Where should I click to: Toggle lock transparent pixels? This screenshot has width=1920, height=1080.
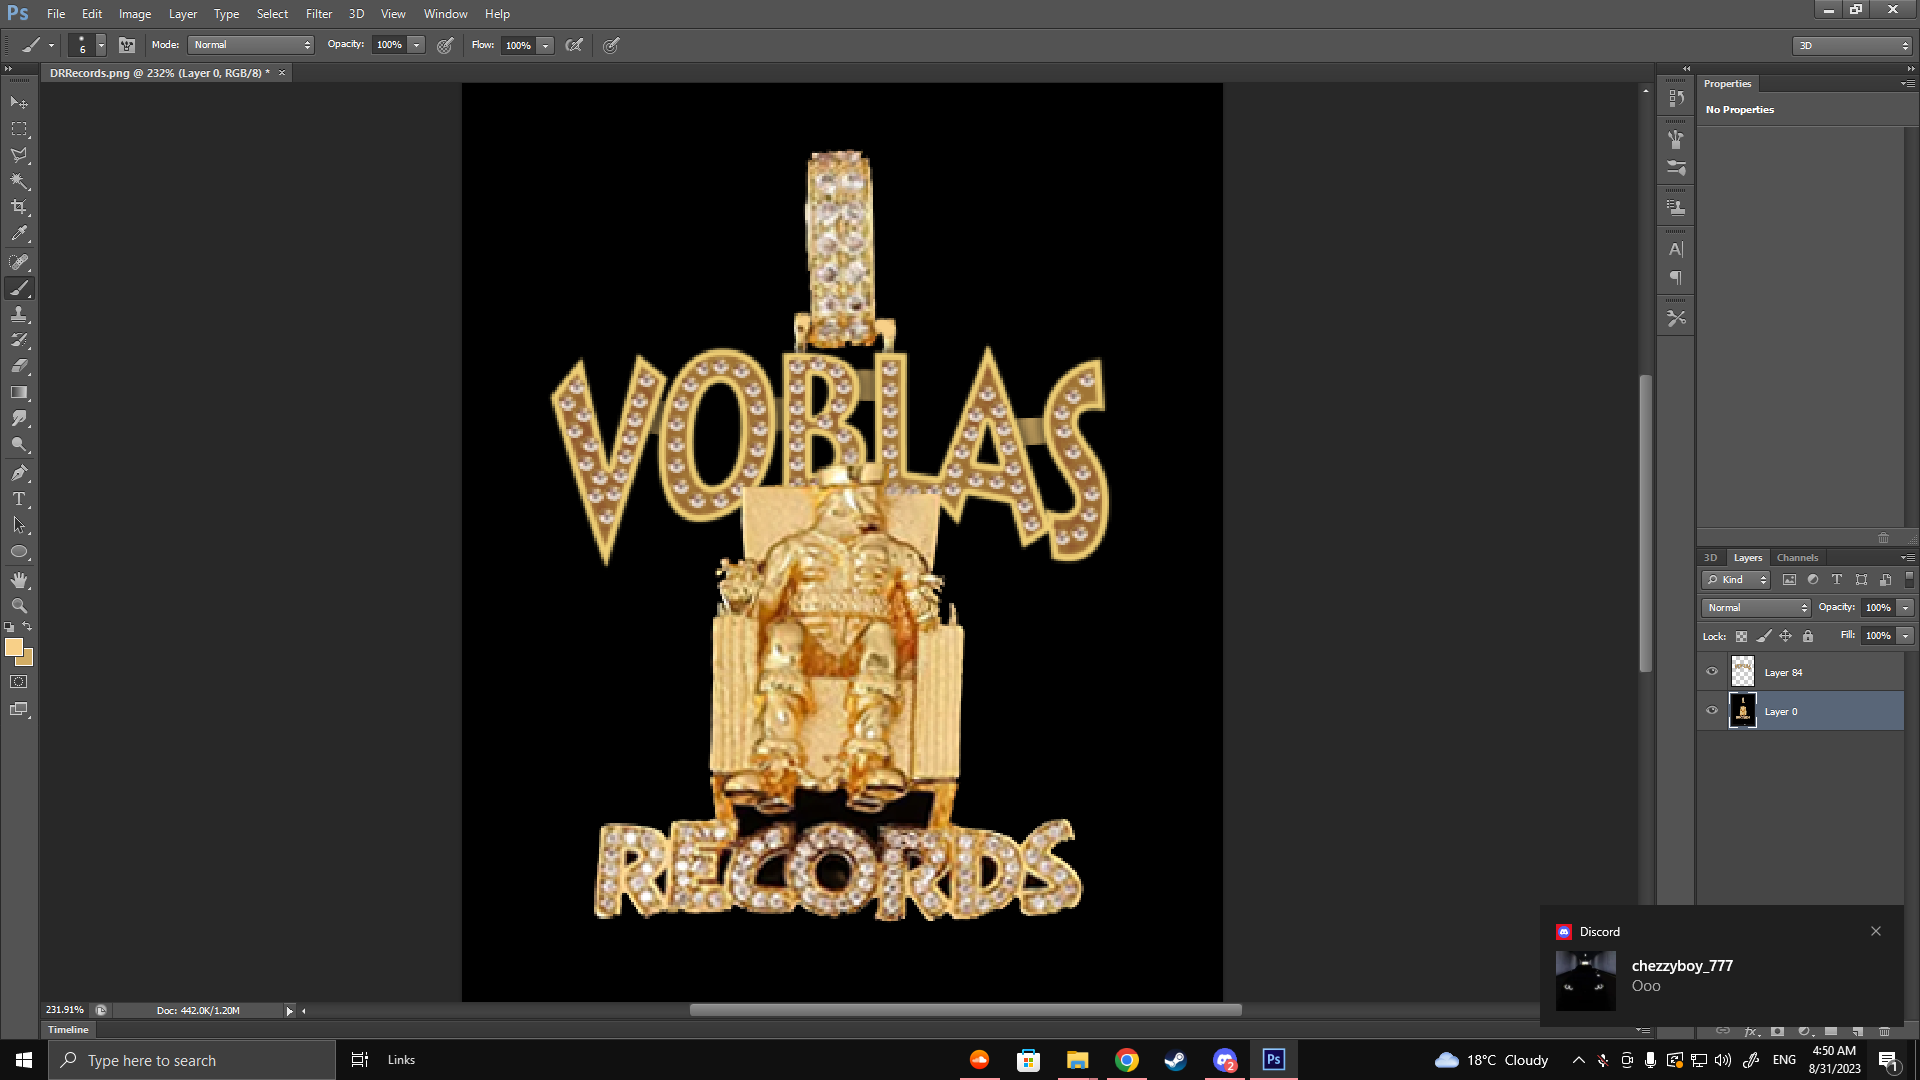click(x=1741, y=636)
